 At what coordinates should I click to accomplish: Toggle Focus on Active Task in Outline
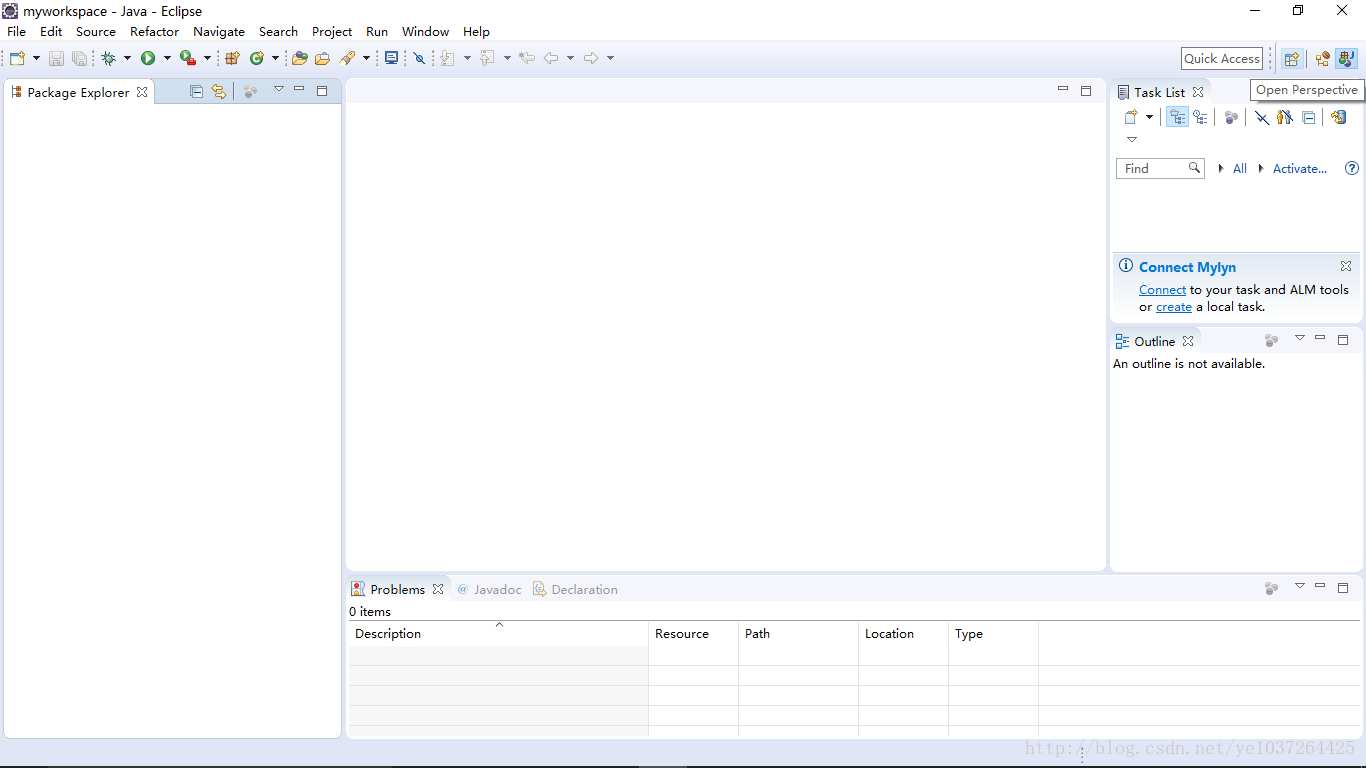[1271, 340]
